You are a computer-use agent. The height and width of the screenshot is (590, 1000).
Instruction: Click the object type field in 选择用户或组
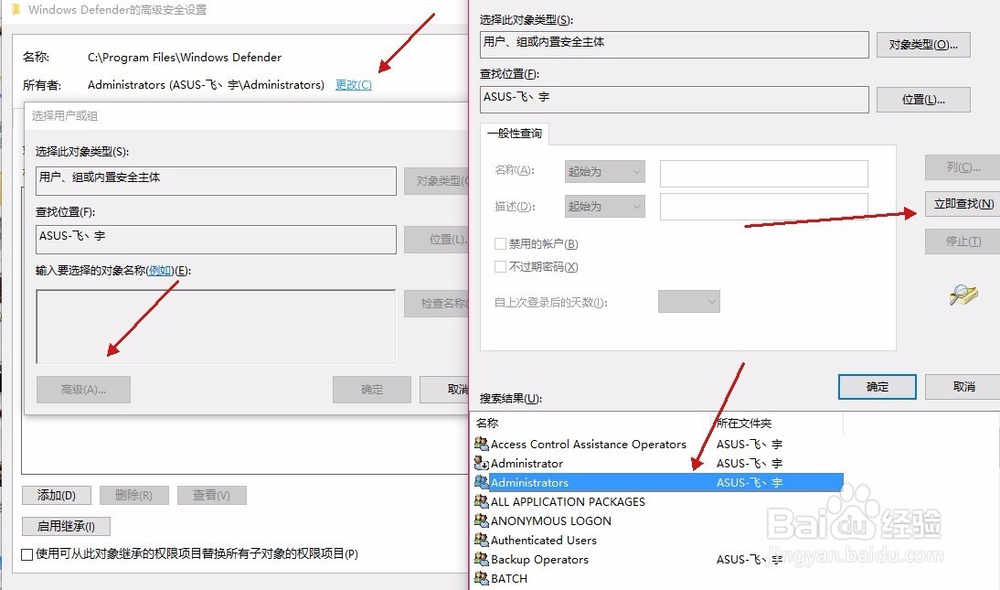[x=216, y=181]
